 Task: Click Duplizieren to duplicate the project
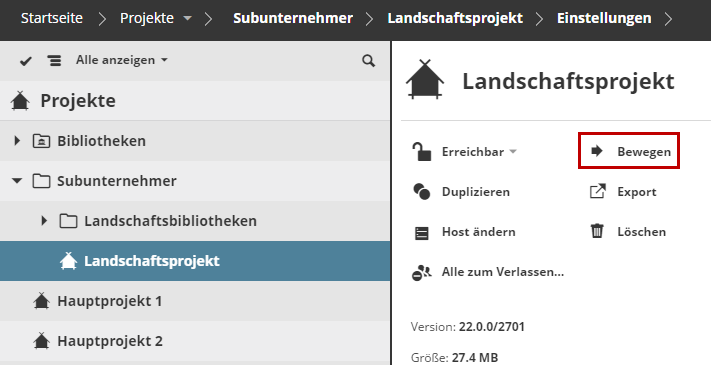(476, 192)
